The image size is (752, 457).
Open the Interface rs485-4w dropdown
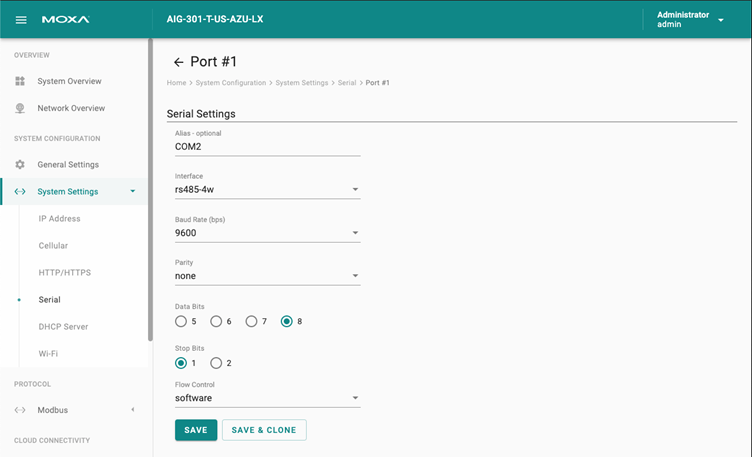267,189
